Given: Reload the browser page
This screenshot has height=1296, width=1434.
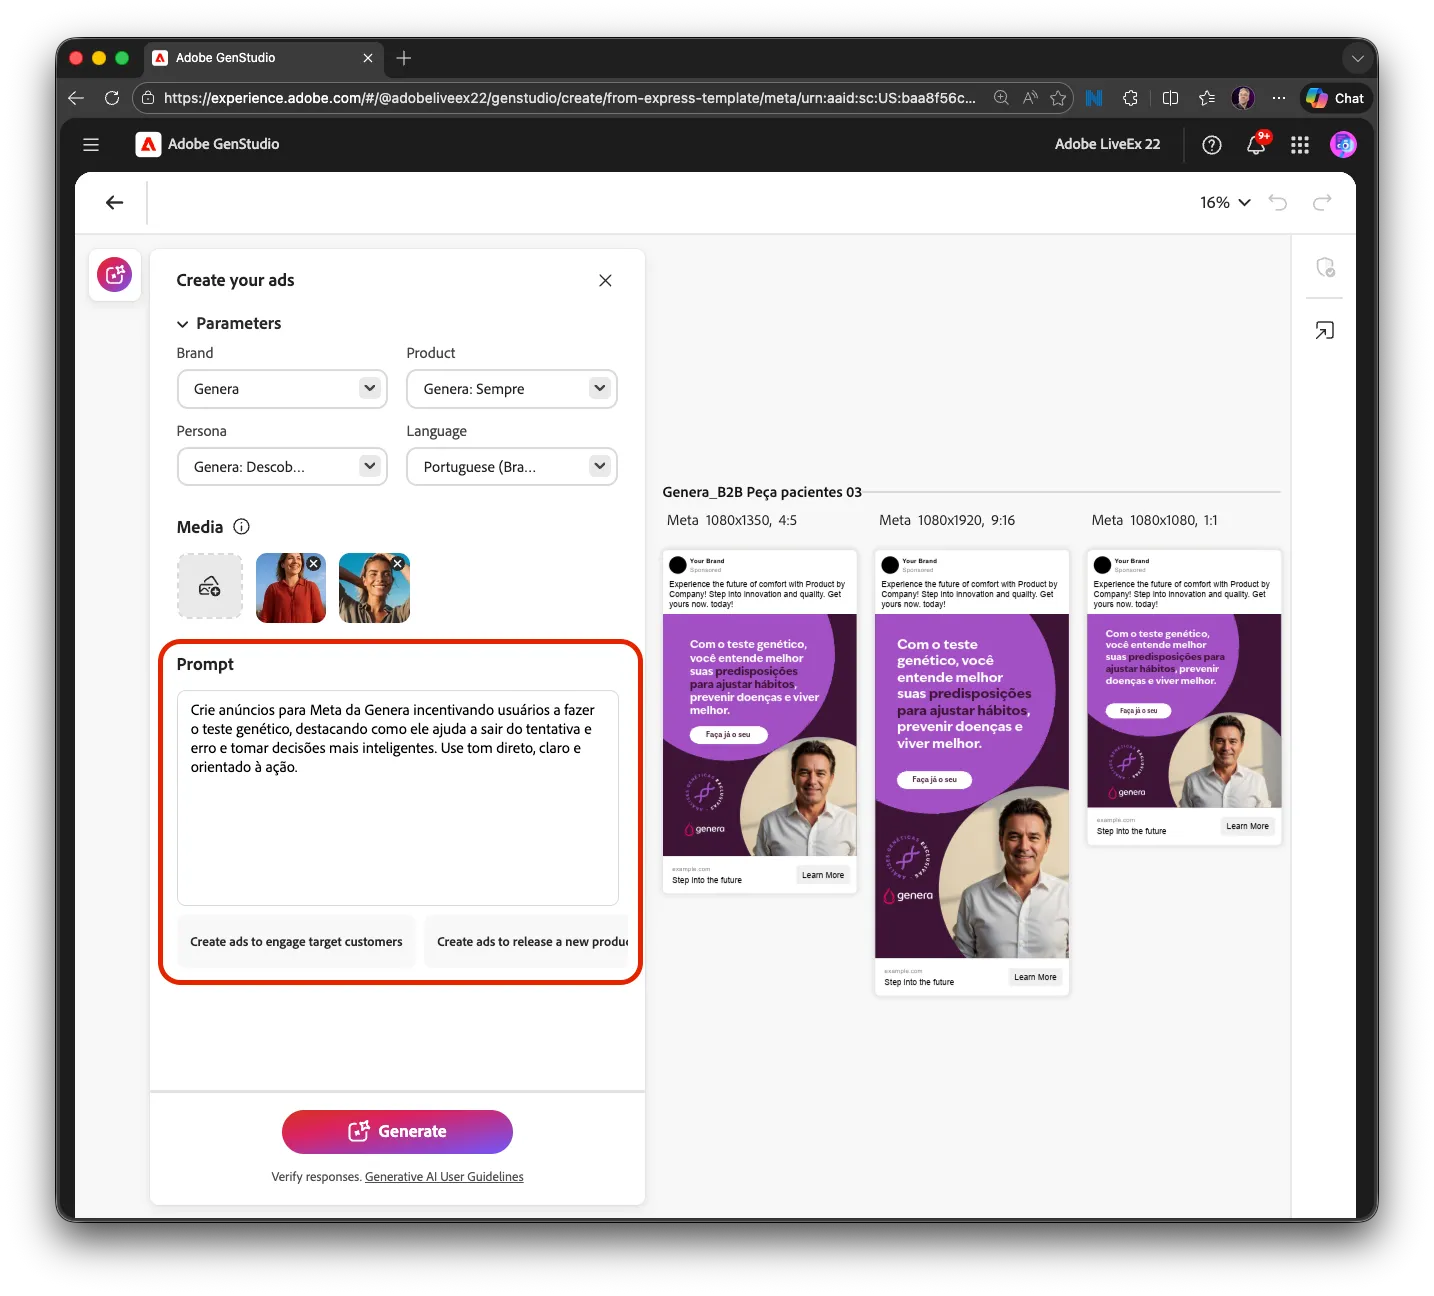Looking at the screenshot, I should tap(112, 98).
